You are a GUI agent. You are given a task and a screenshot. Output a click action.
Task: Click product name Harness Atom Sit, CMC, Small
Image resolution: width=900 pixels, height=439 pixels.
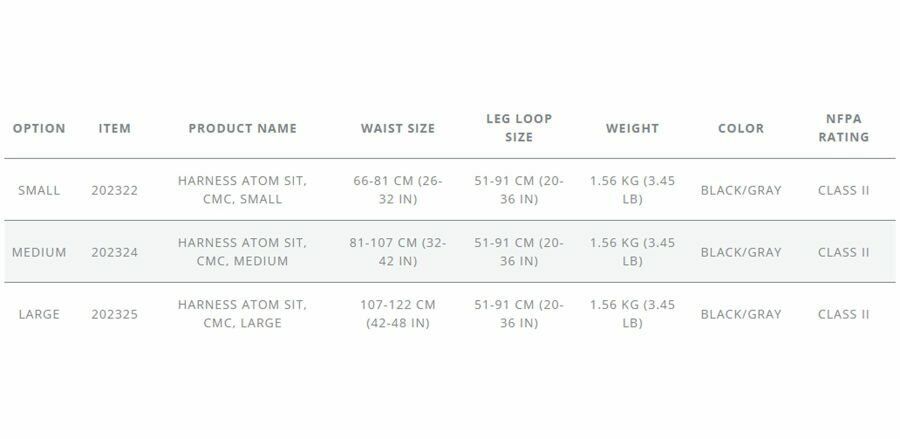(242, 190)
